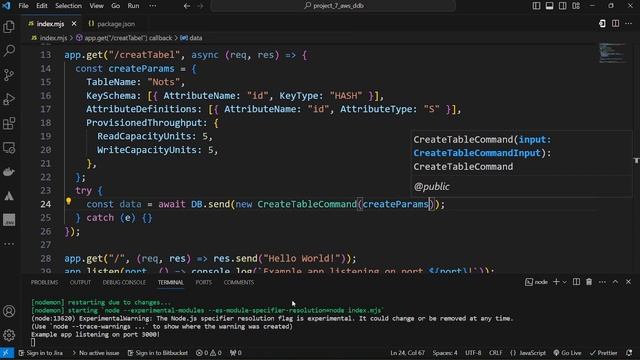Split the terminal
Viewport: 640px width, 360px height.
coord(576,282)
